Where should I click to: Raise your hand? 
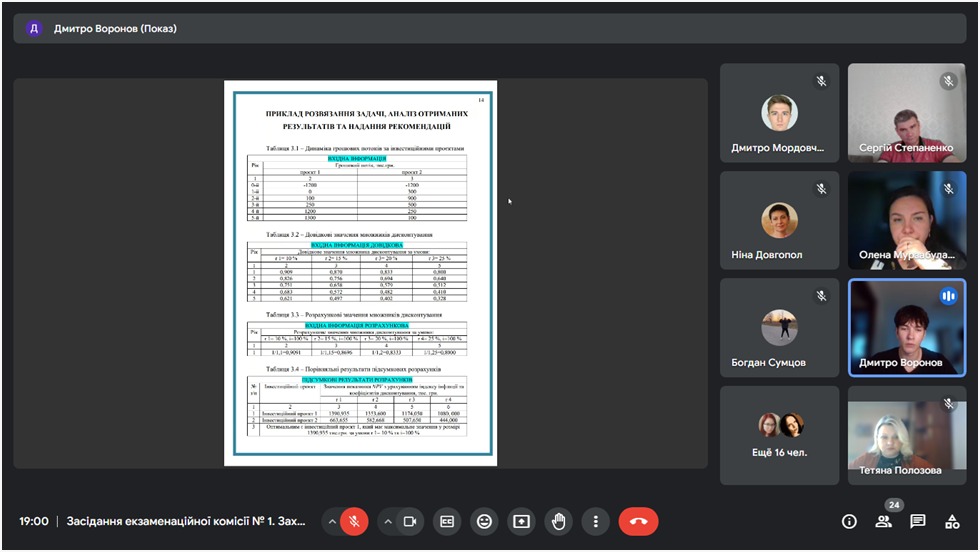point(558,521)
